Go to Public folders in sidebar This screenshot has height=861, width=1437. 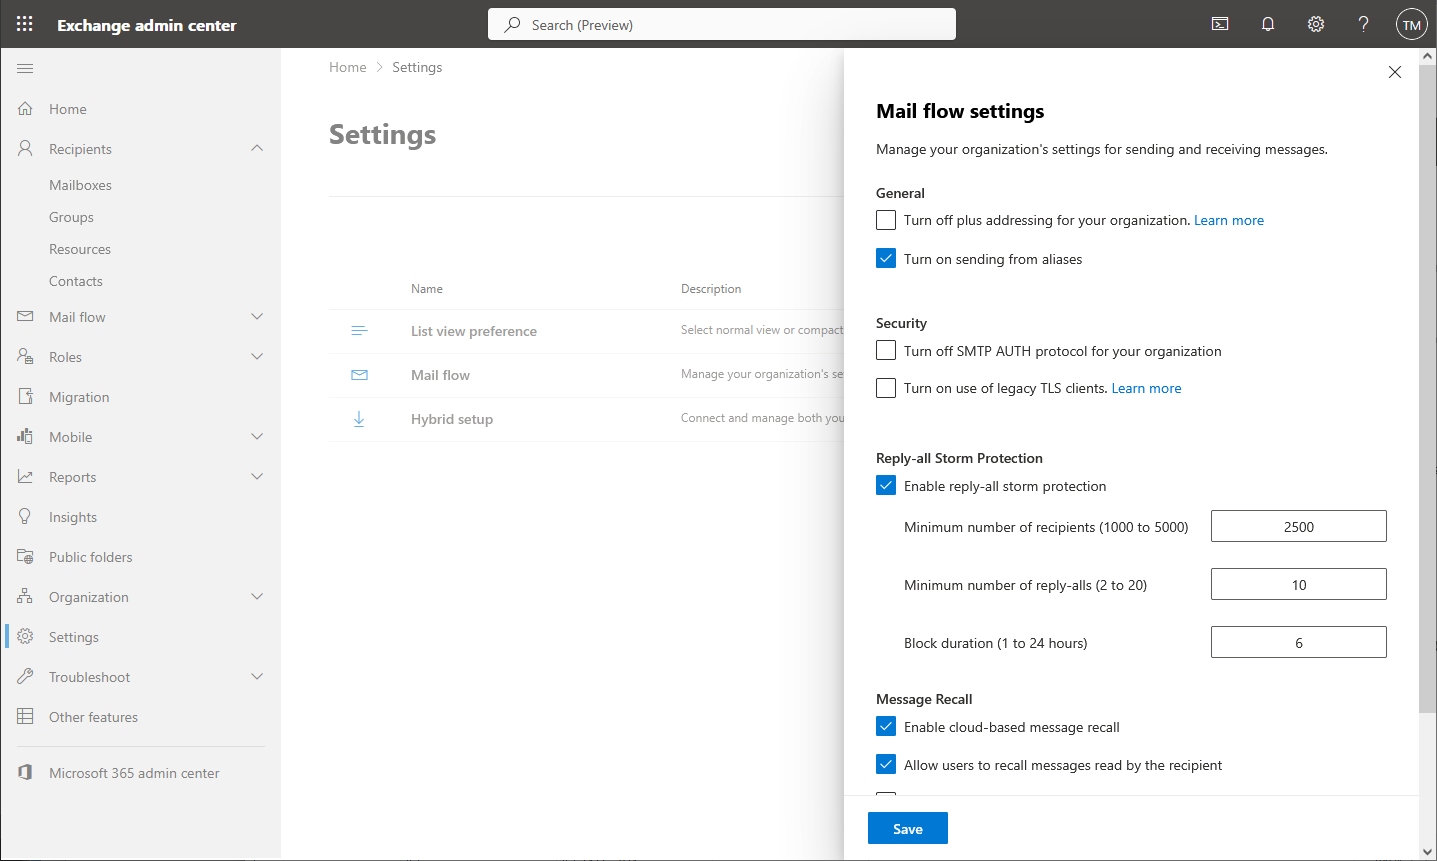click(x=90, y=557)
